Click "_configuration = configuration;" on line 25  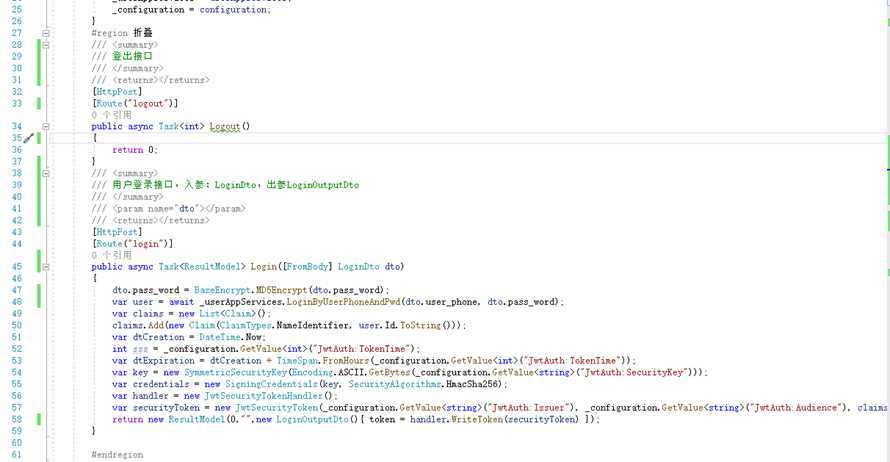click(x=192, y=10)
